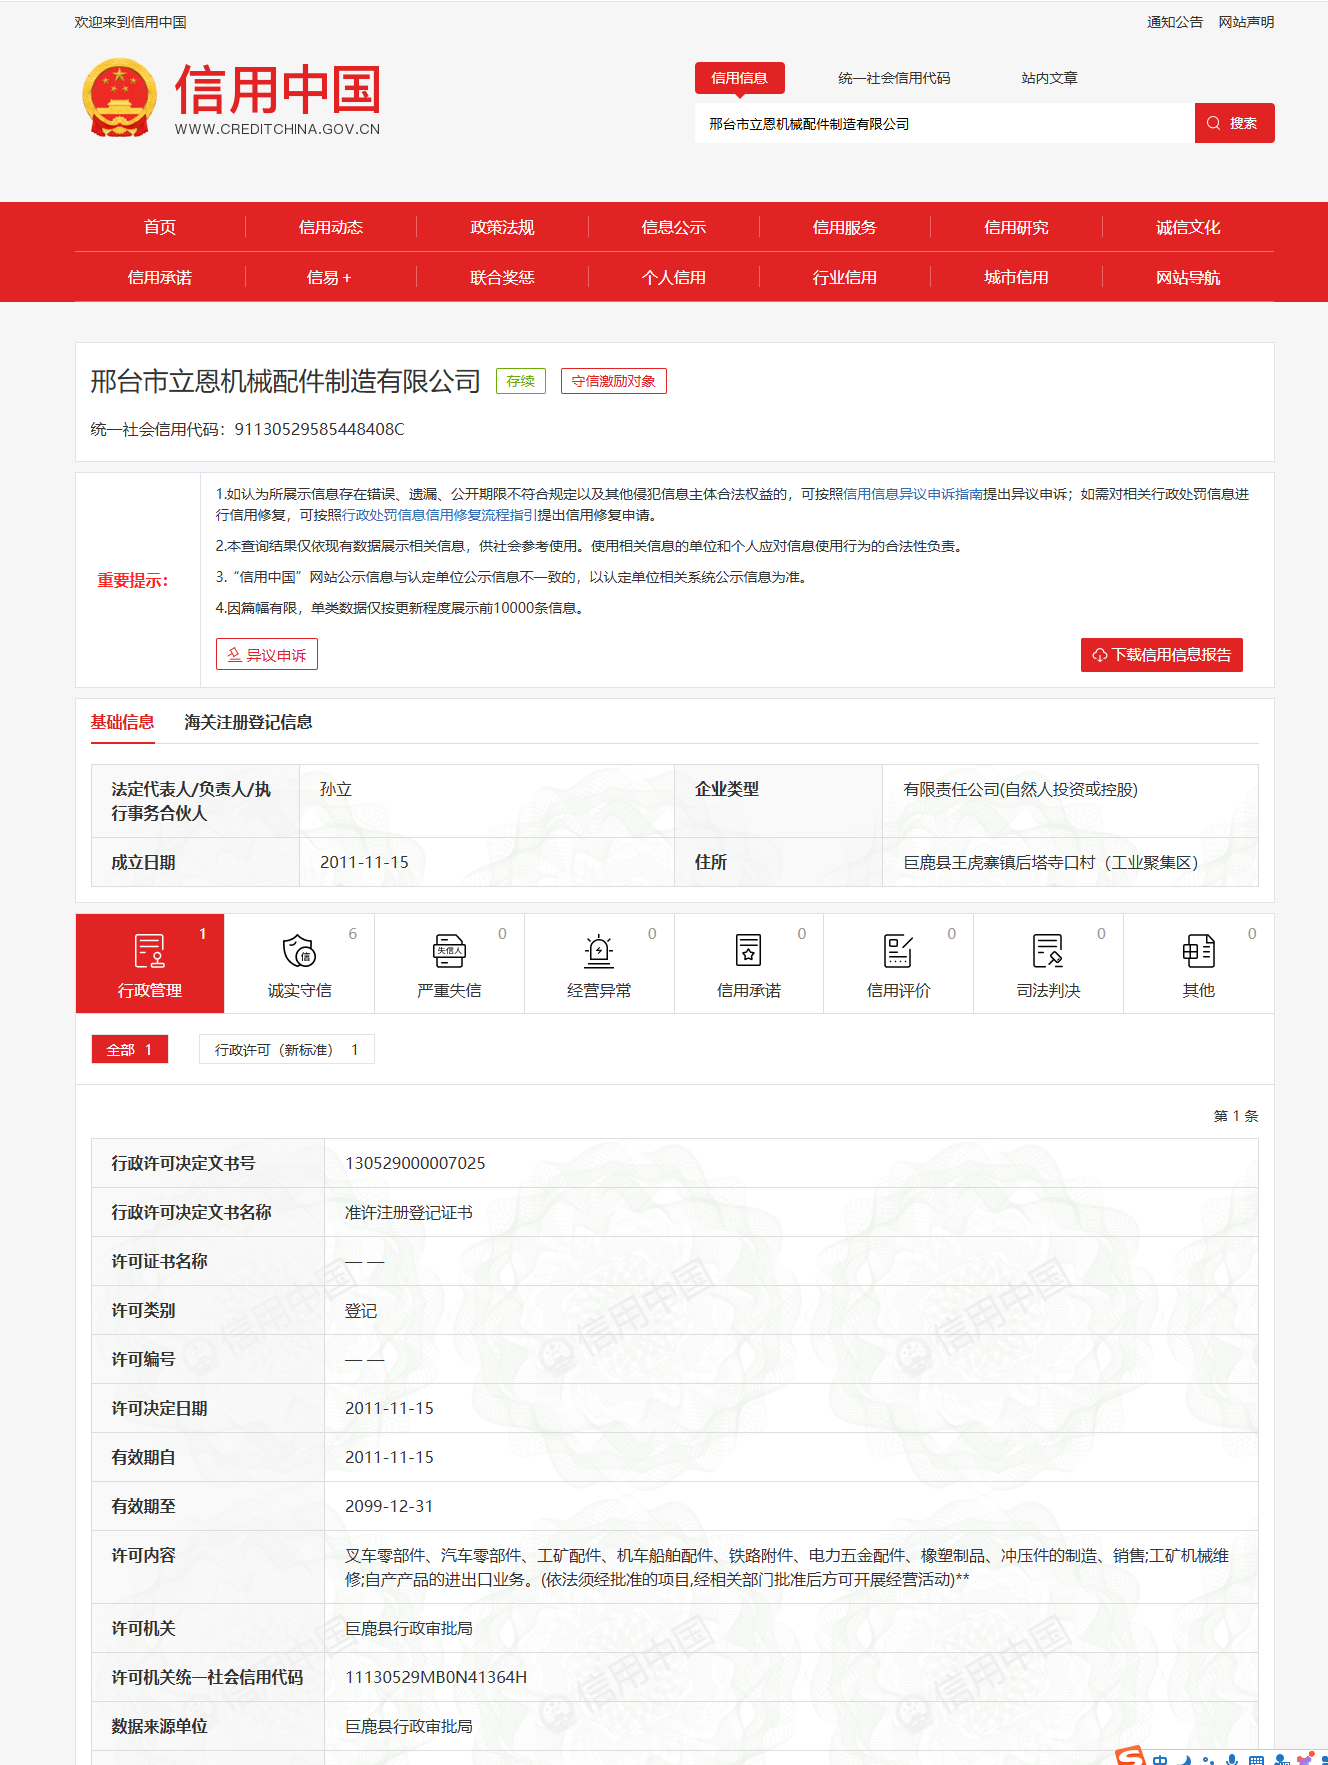Select the 统一社会信用代码 search tab

(x=894, y=78)
